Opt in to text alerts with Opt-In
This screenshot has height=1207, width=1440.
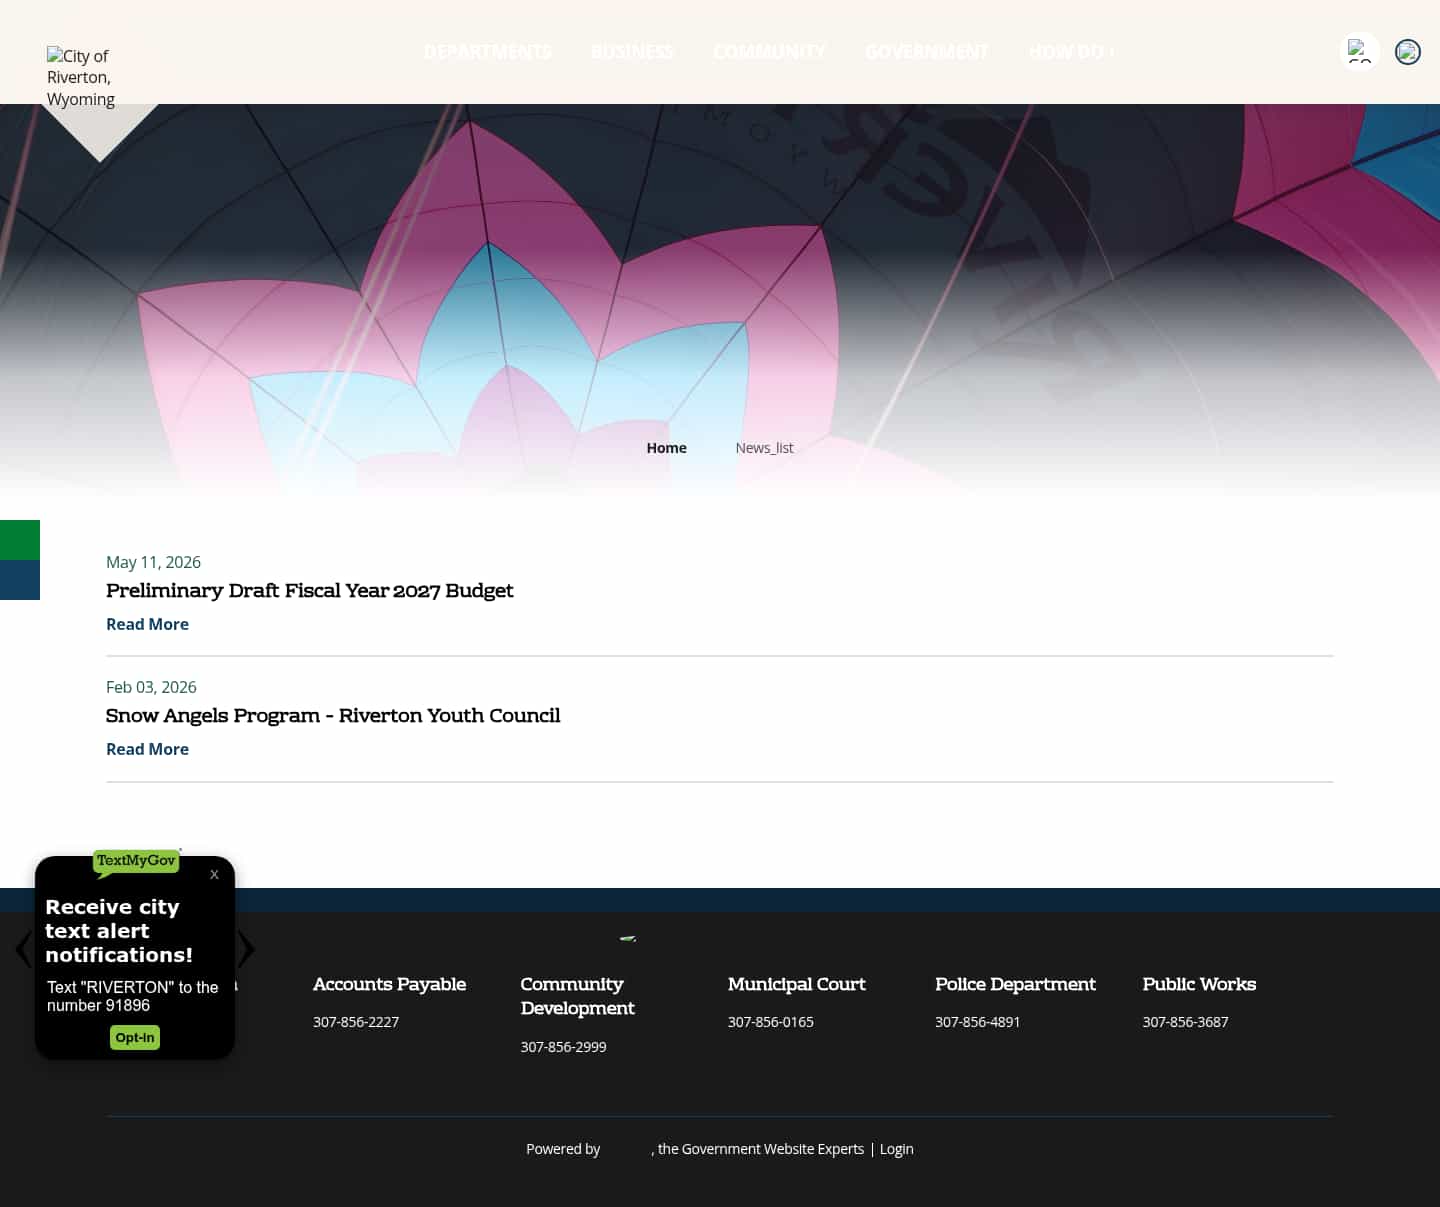(x=135, y=1037)
